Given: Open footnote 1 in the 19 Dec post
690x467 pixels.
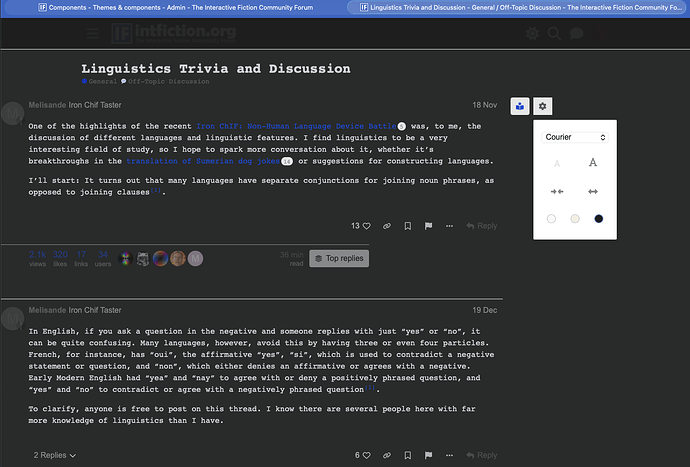Looking at the screenshot, I should click(370, 387).
